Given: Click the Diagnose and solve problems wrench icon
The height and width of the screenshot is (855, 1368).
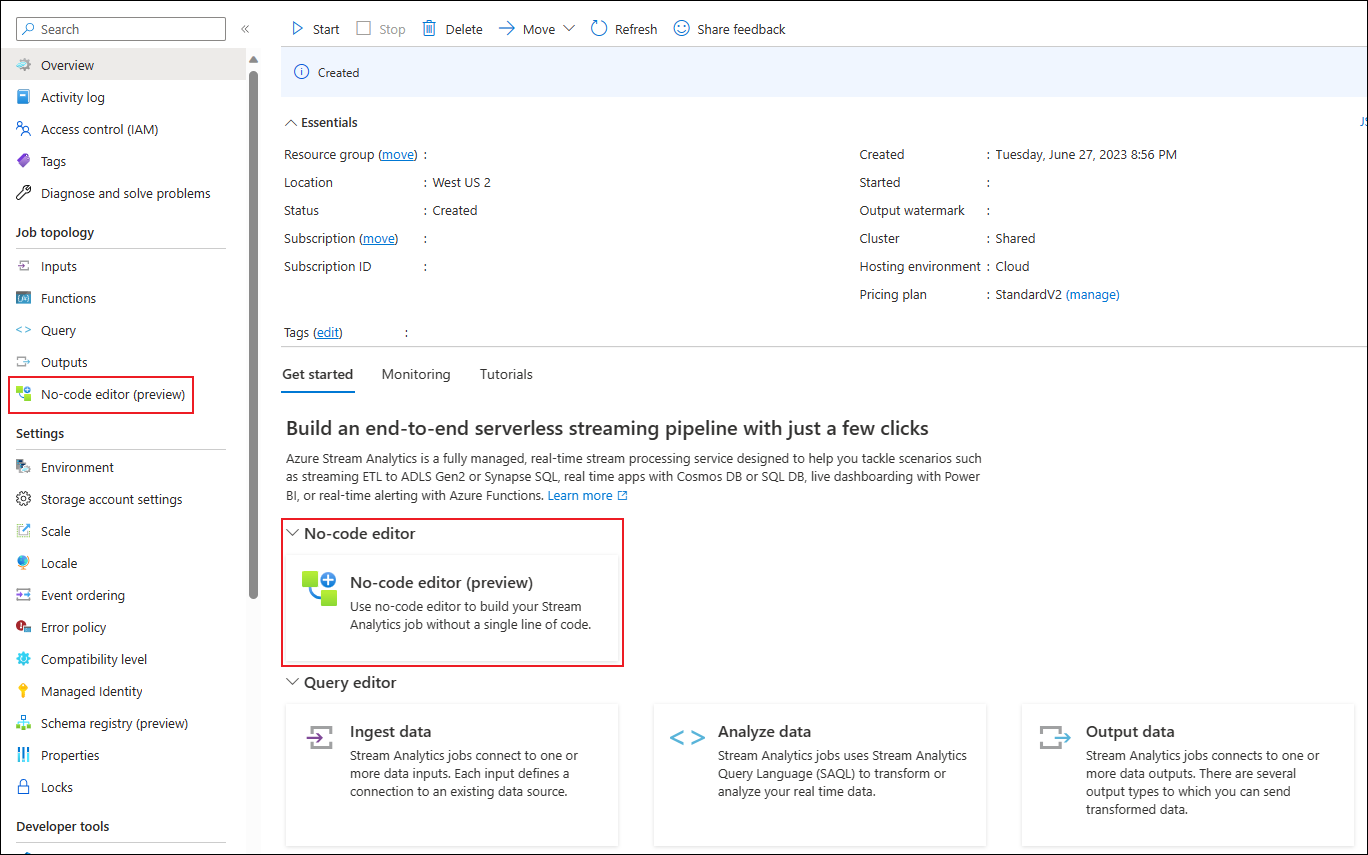Looking at the screenshot, I should pyautogui.click(x=24, y=193).
